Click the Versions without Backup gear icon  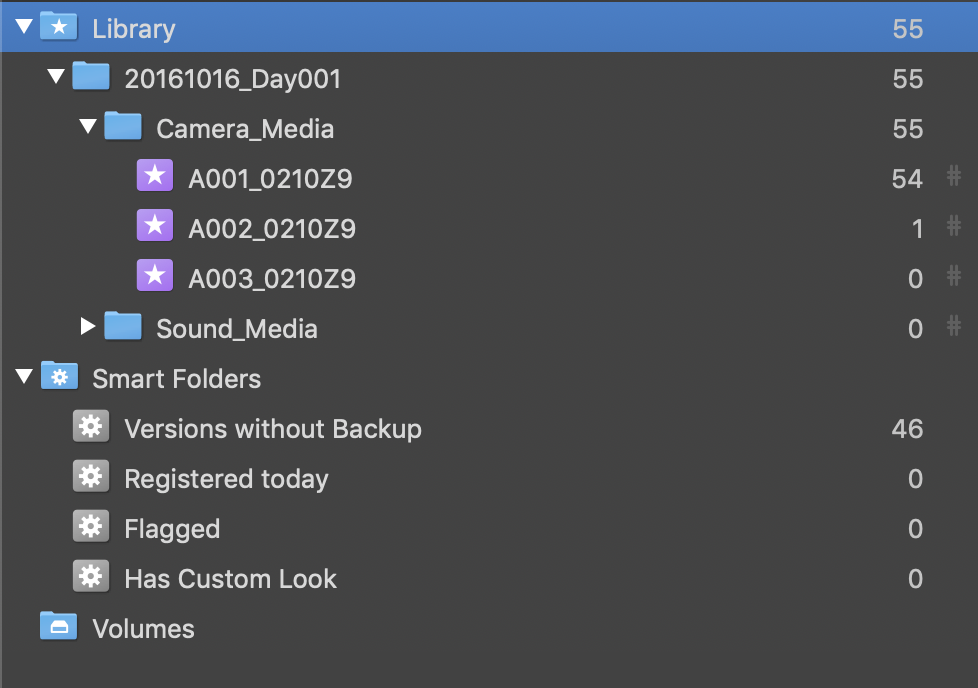[x=91, y=427]
